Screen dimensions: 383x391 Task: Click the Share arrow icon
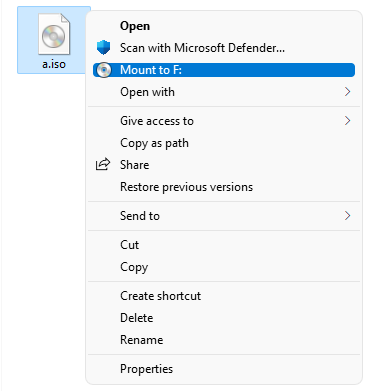[103, 164]
